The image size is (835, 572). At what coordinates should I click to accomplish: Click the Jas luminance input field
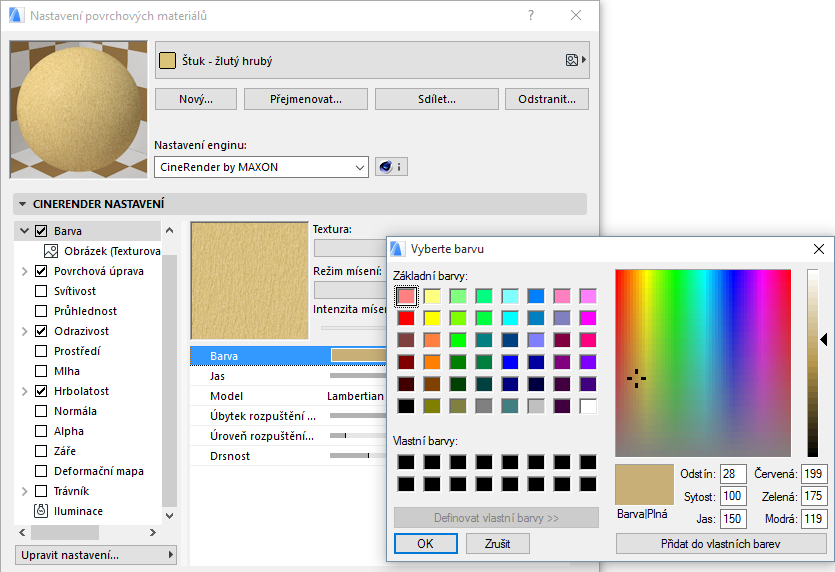[733, 519]
